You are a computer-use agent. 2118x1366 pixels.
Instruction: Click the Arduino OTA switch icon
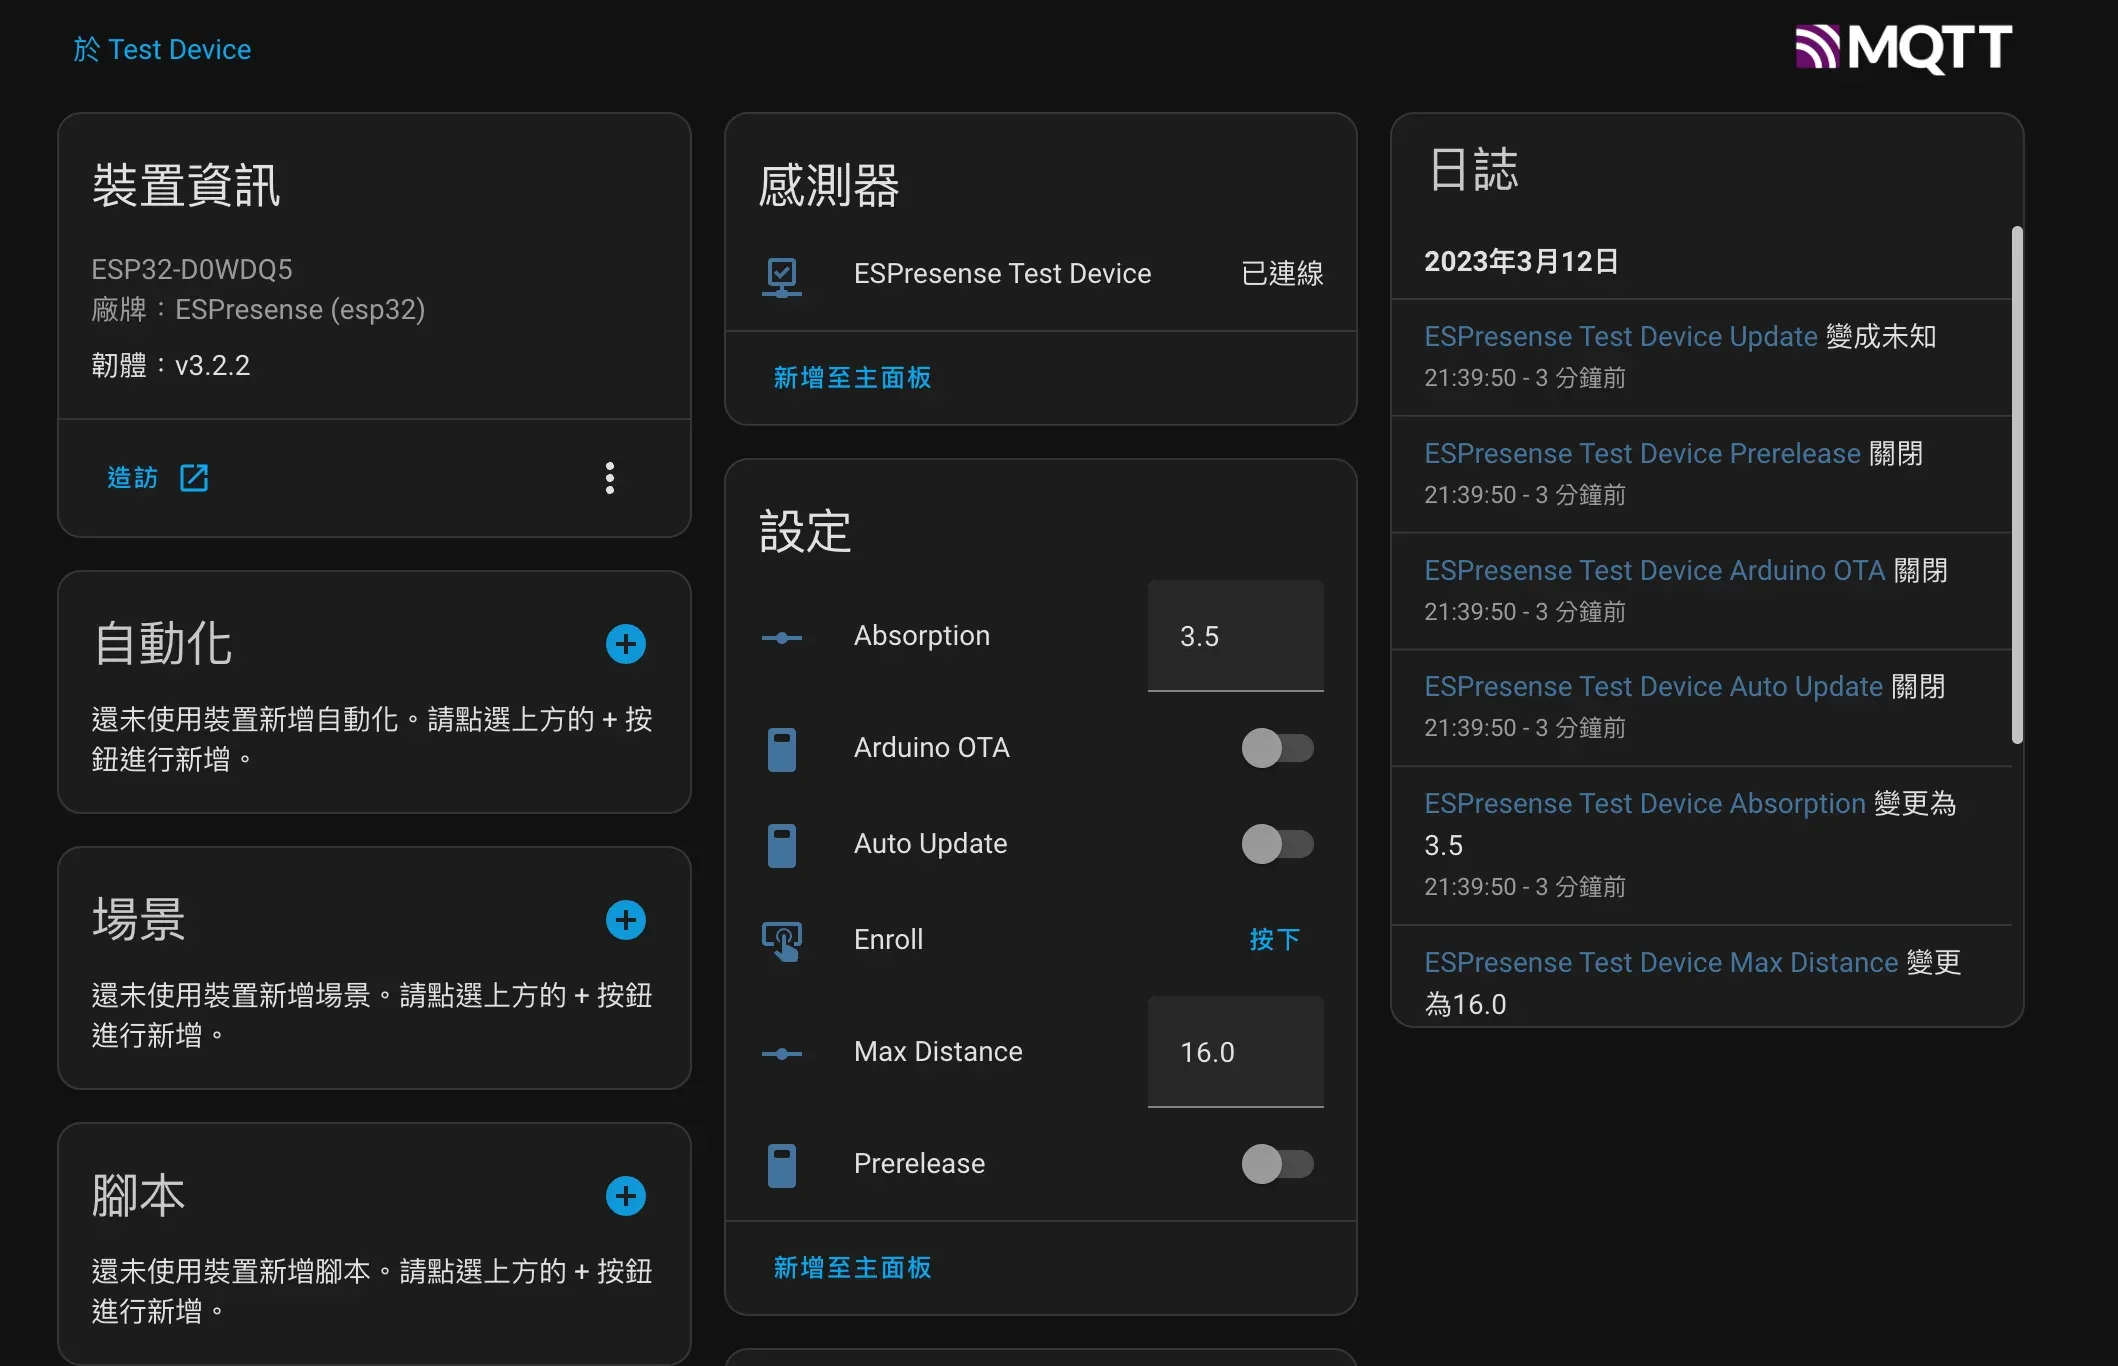pyautogui.click(x=782, y=749)
